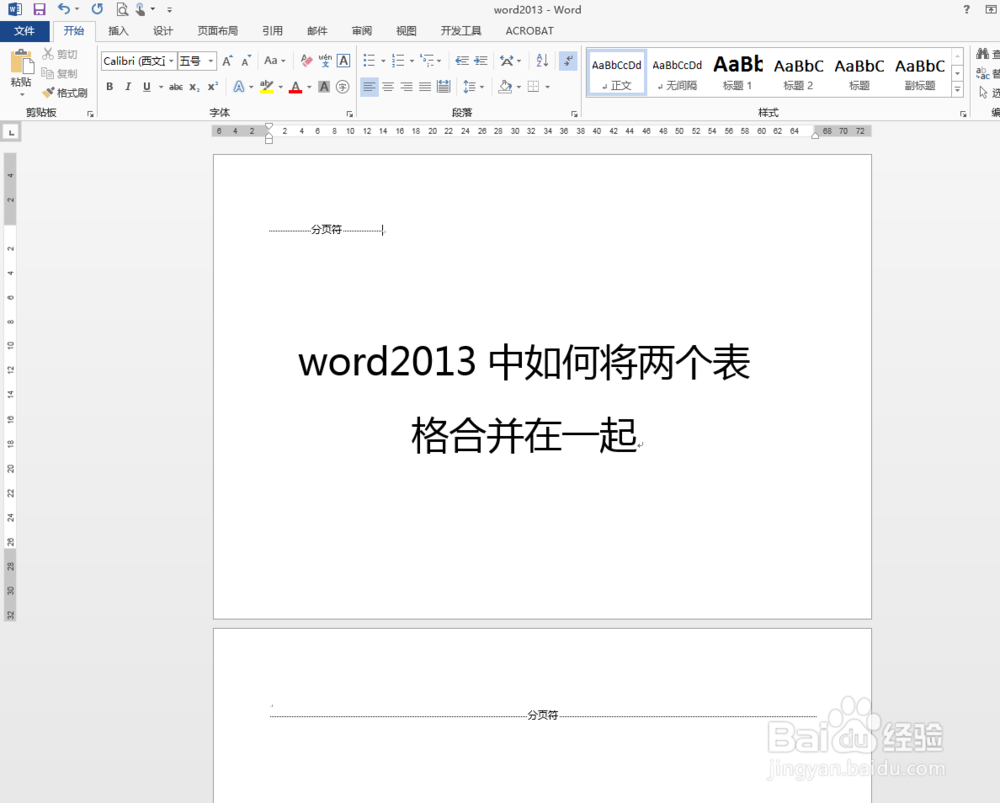Click the Word help question mark
The image size is (1000, 803).
(x=967, y=10)
